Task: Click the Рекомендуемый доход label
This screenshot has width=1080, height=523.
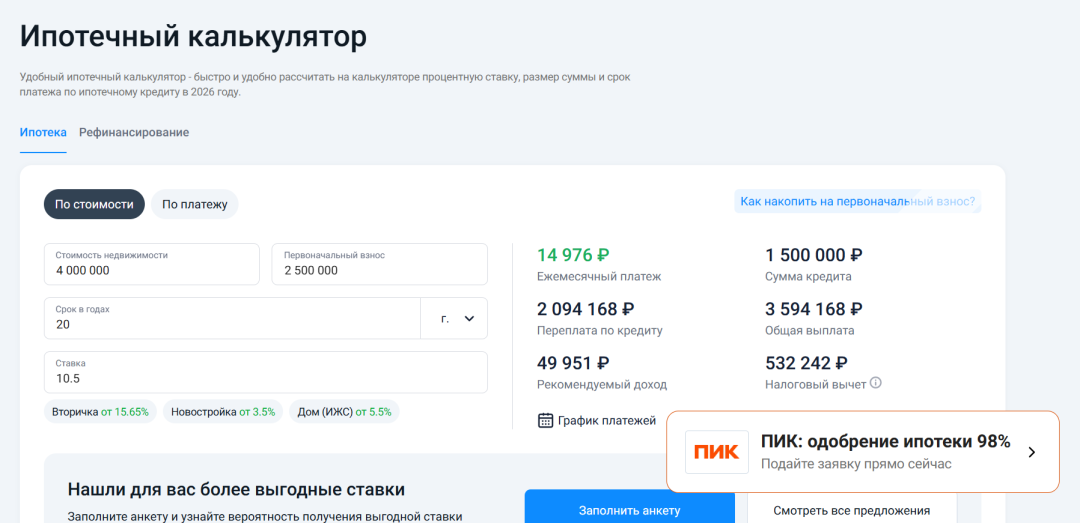Action: pyautogui.click(x=602, y=384)
